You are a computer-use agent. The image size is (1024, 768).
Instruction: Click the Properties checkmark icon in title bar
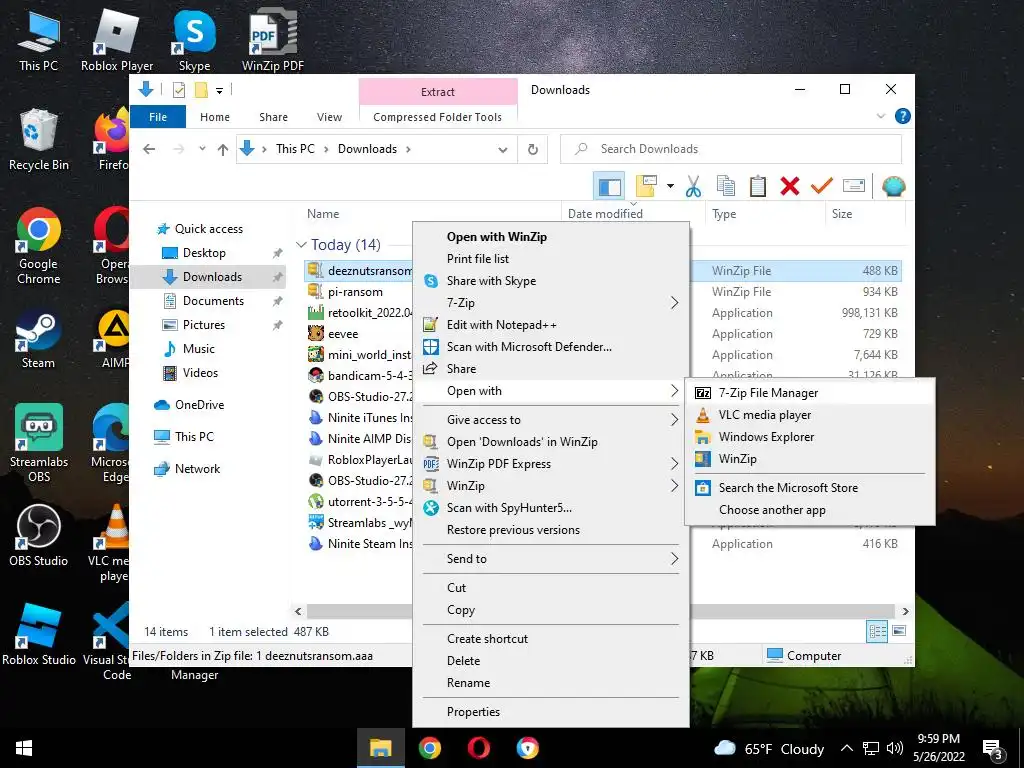click(x=179, y=90)
